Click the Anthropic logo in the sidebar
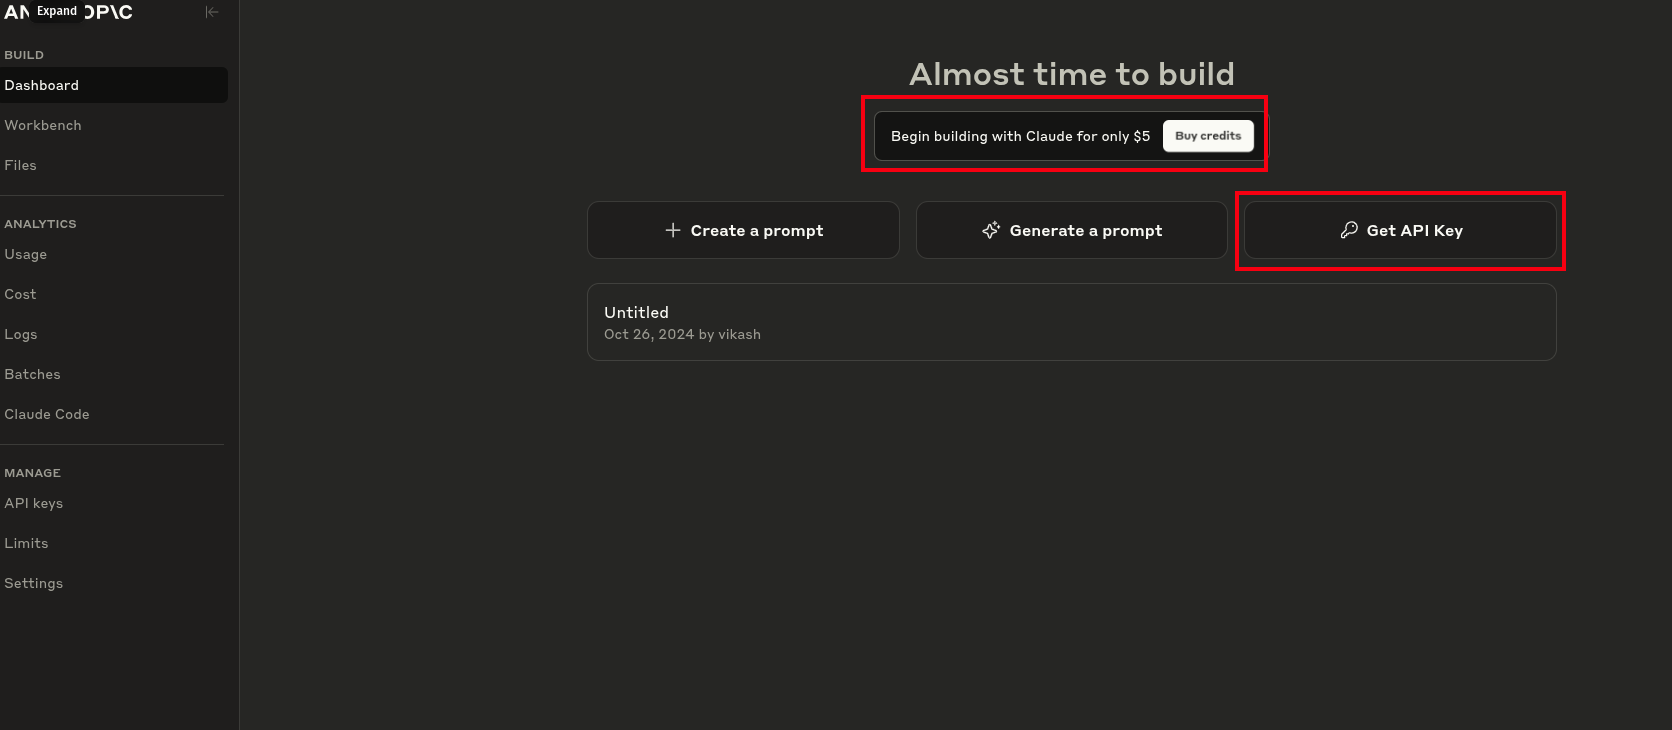The image size is (1672, 730). (x=68, y=12)
